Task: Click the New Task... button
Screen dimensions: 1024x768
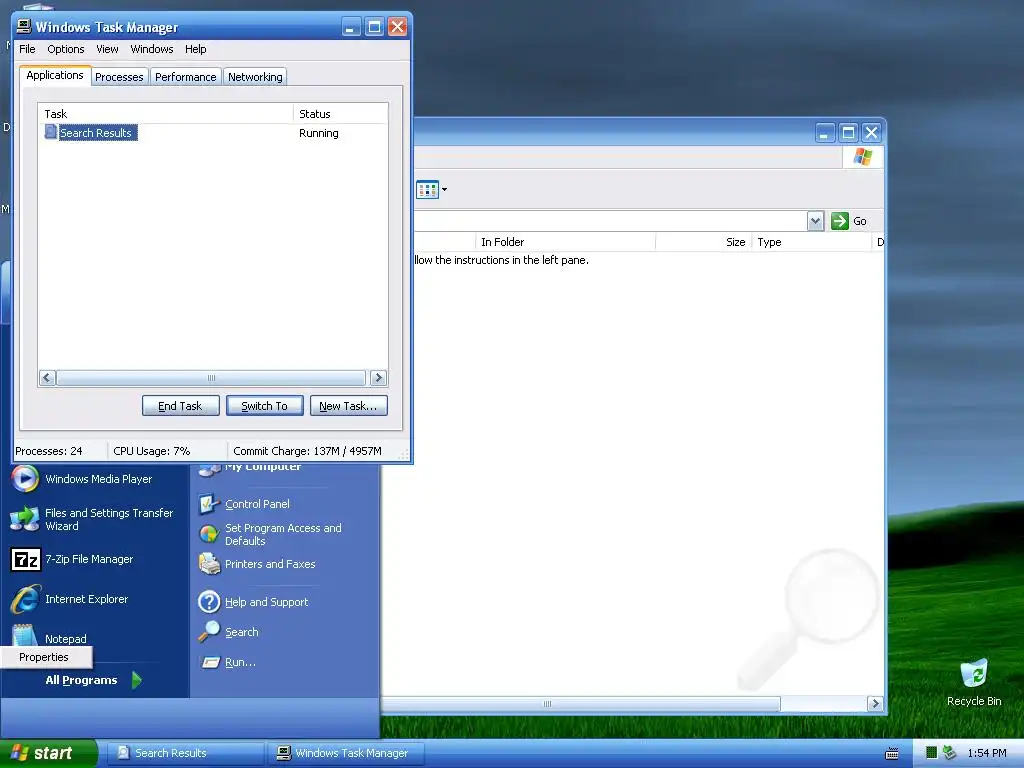Action: [x=348, y=406]
